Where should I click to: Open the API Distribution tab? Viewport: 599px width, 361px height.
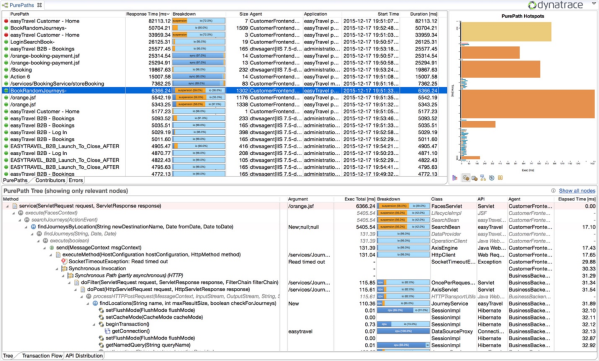tap(84, 356)
